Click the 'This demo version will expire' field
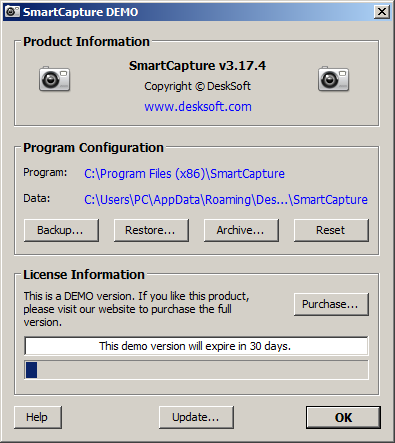 click(x=196, y=346)
